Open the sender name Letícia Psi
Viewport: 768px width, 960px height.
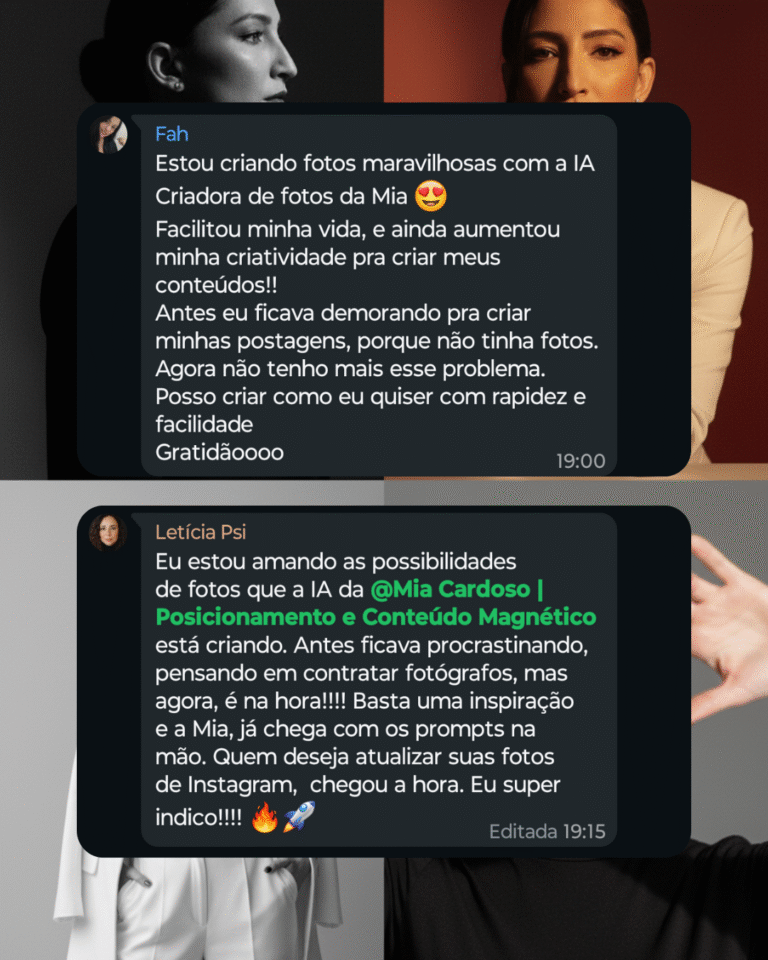200,532
